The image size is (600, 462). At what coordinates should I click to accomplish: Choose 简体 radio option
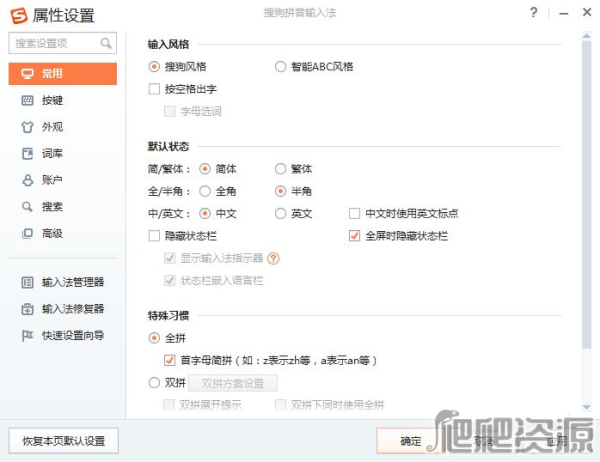coord(205,169)
